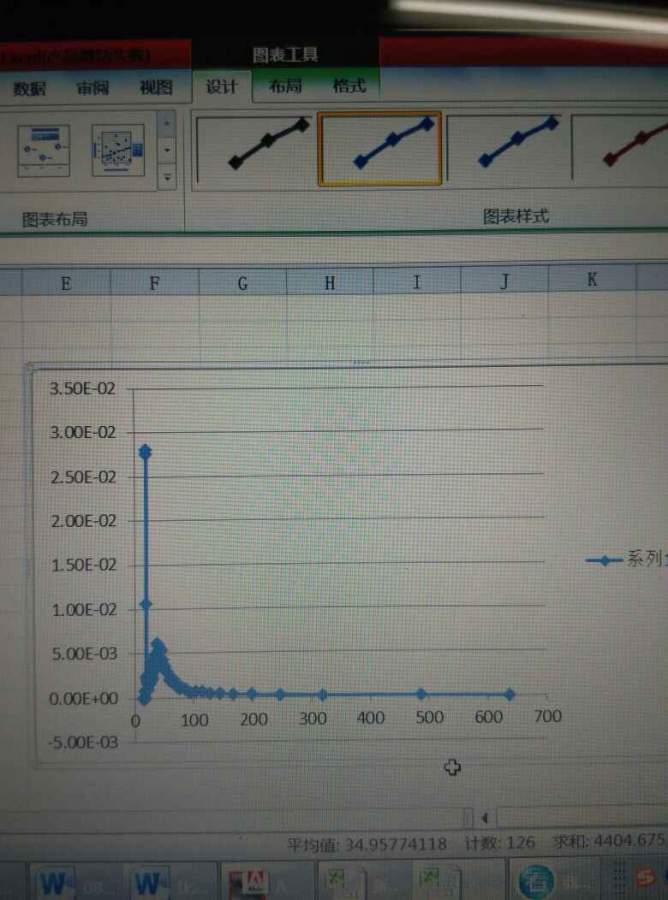Select the peak data point near 2.80E-02
Image resolution: width=668 pixels, height=900 pixels.
coord(145,452)
